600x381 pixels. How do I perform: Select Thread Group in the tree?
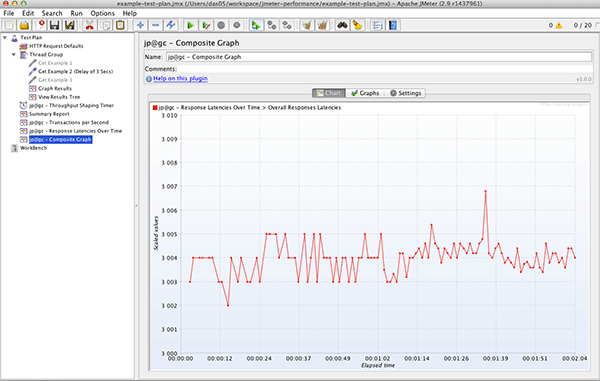pos(46,54)
